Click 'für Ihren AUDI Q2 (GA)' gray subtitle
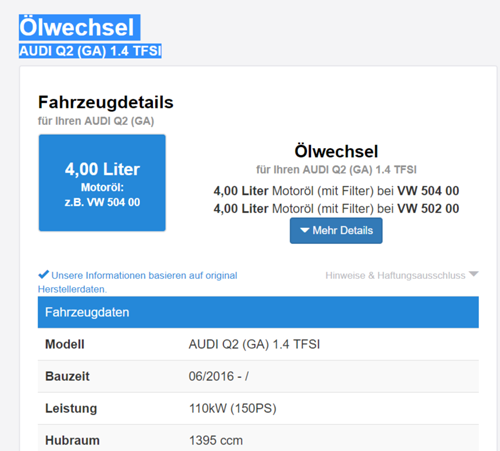Screen dimensions: 500x451 (96, 121)
